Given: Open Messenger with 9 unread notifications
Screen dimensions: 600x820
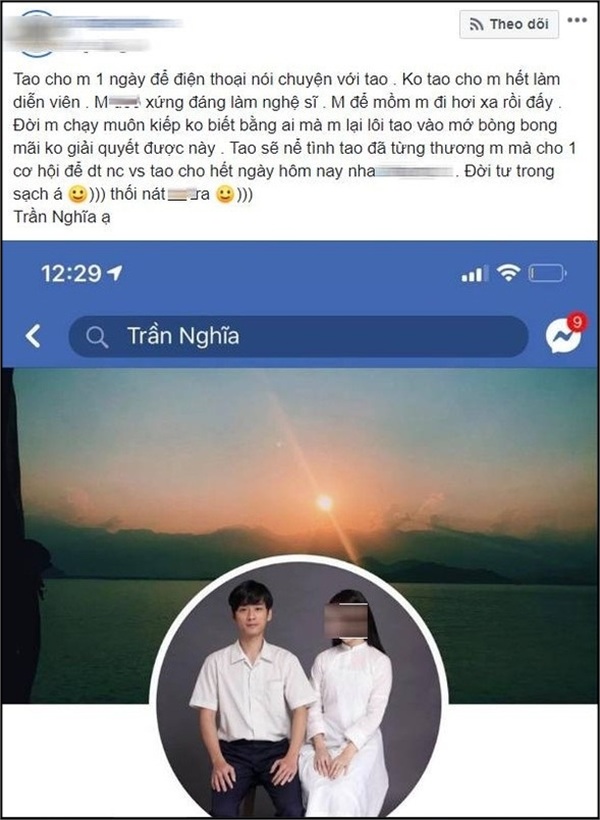Looking at the screenshot, I should [x=563, y=336].
